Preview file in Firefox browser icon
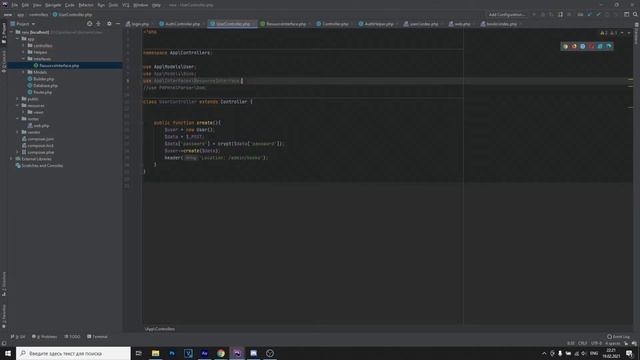Screen dimensions: 640x360 pyautogui.click(x=574, y=46)
